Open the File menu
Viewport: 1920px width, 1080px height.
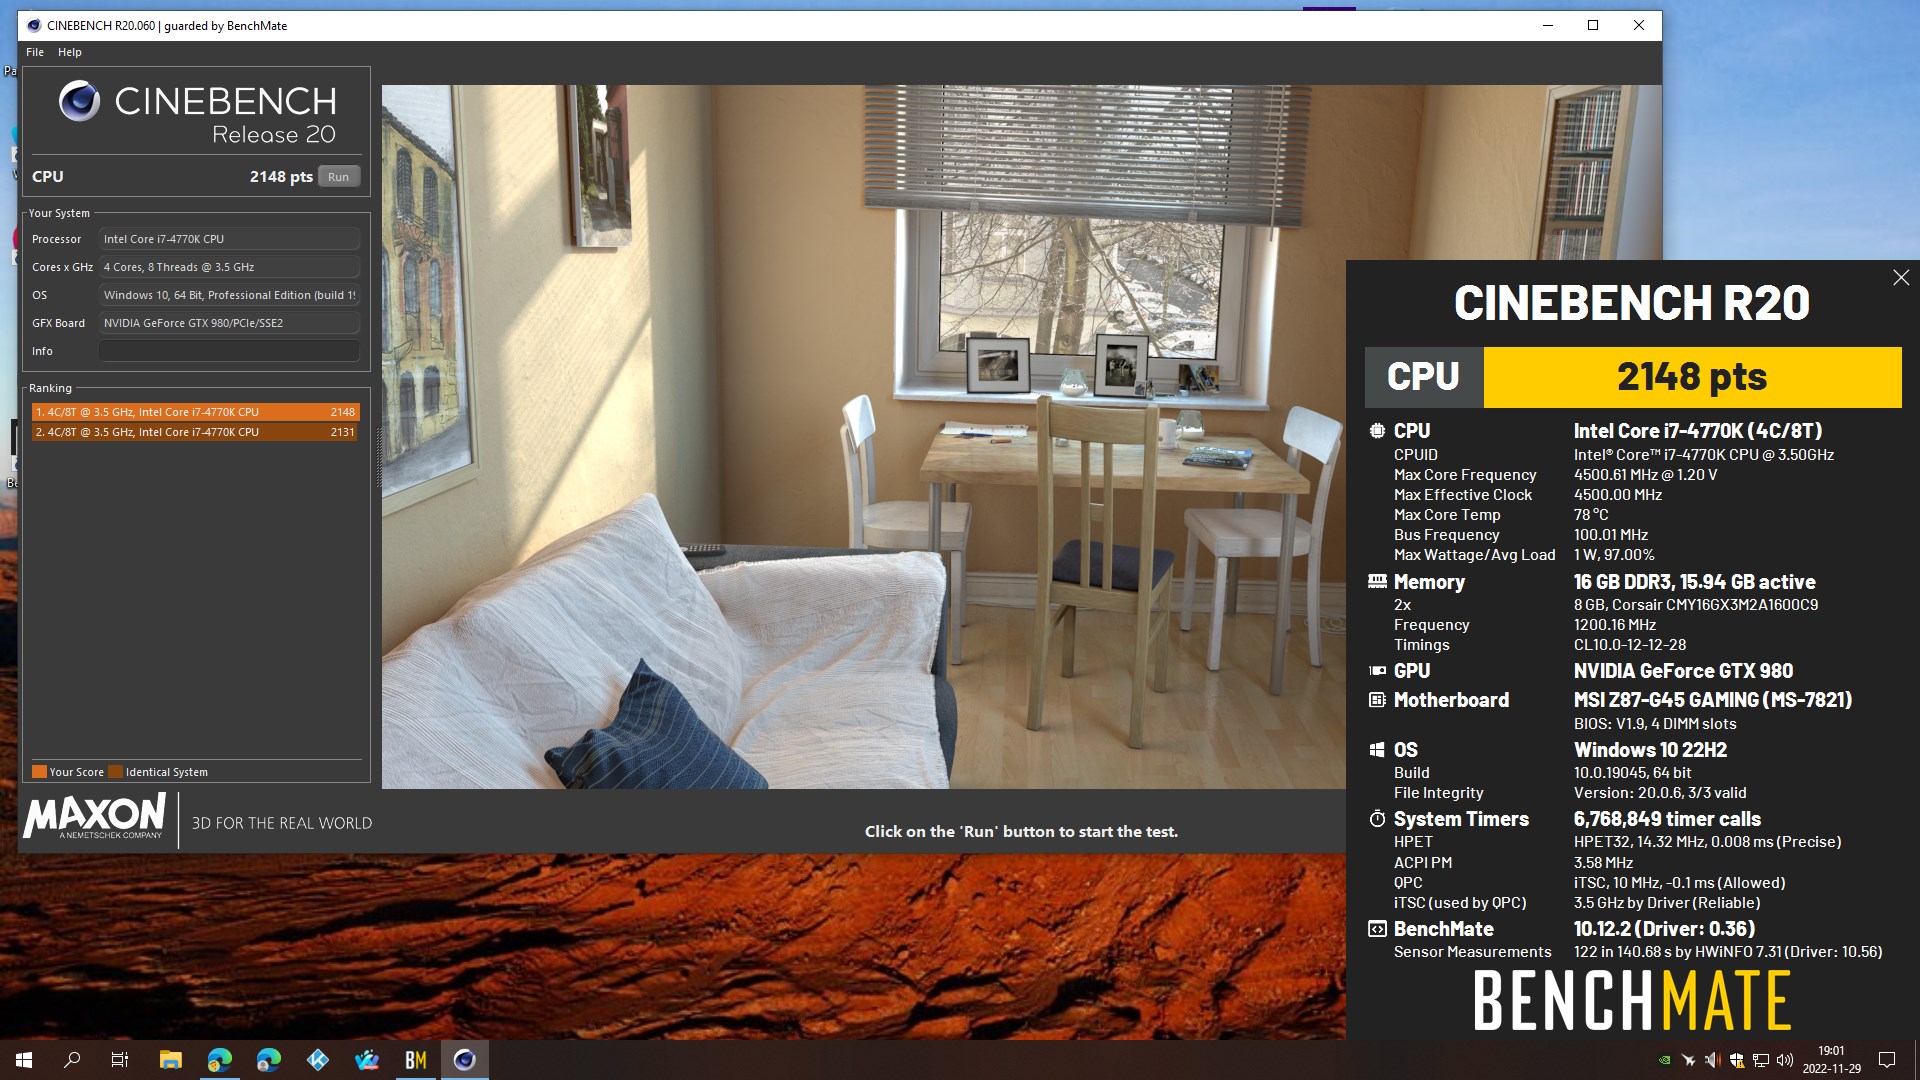point(35,52)
